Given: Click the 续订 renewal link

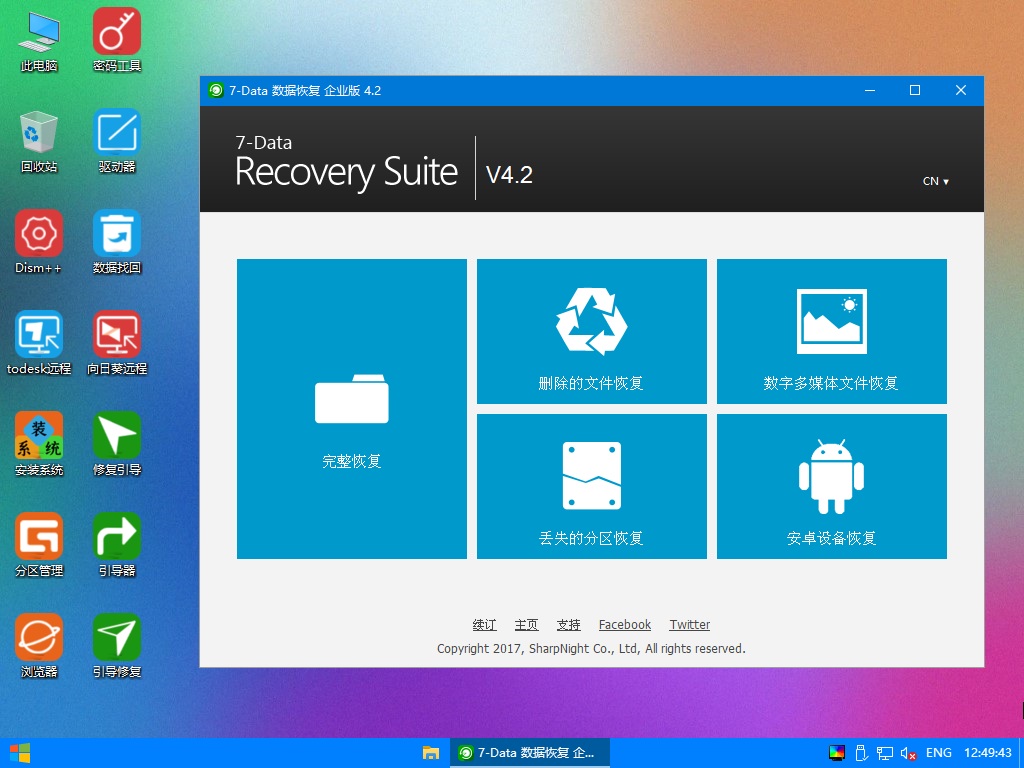Looking at the screenshot, I should coord(484,625).
